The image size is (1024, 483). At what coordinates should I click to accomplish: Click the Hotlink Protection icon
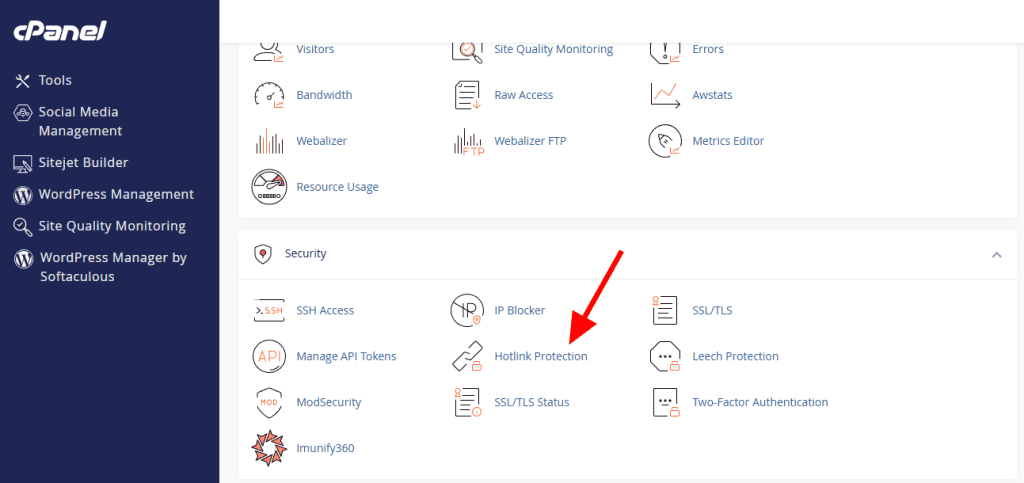[468, 357]
